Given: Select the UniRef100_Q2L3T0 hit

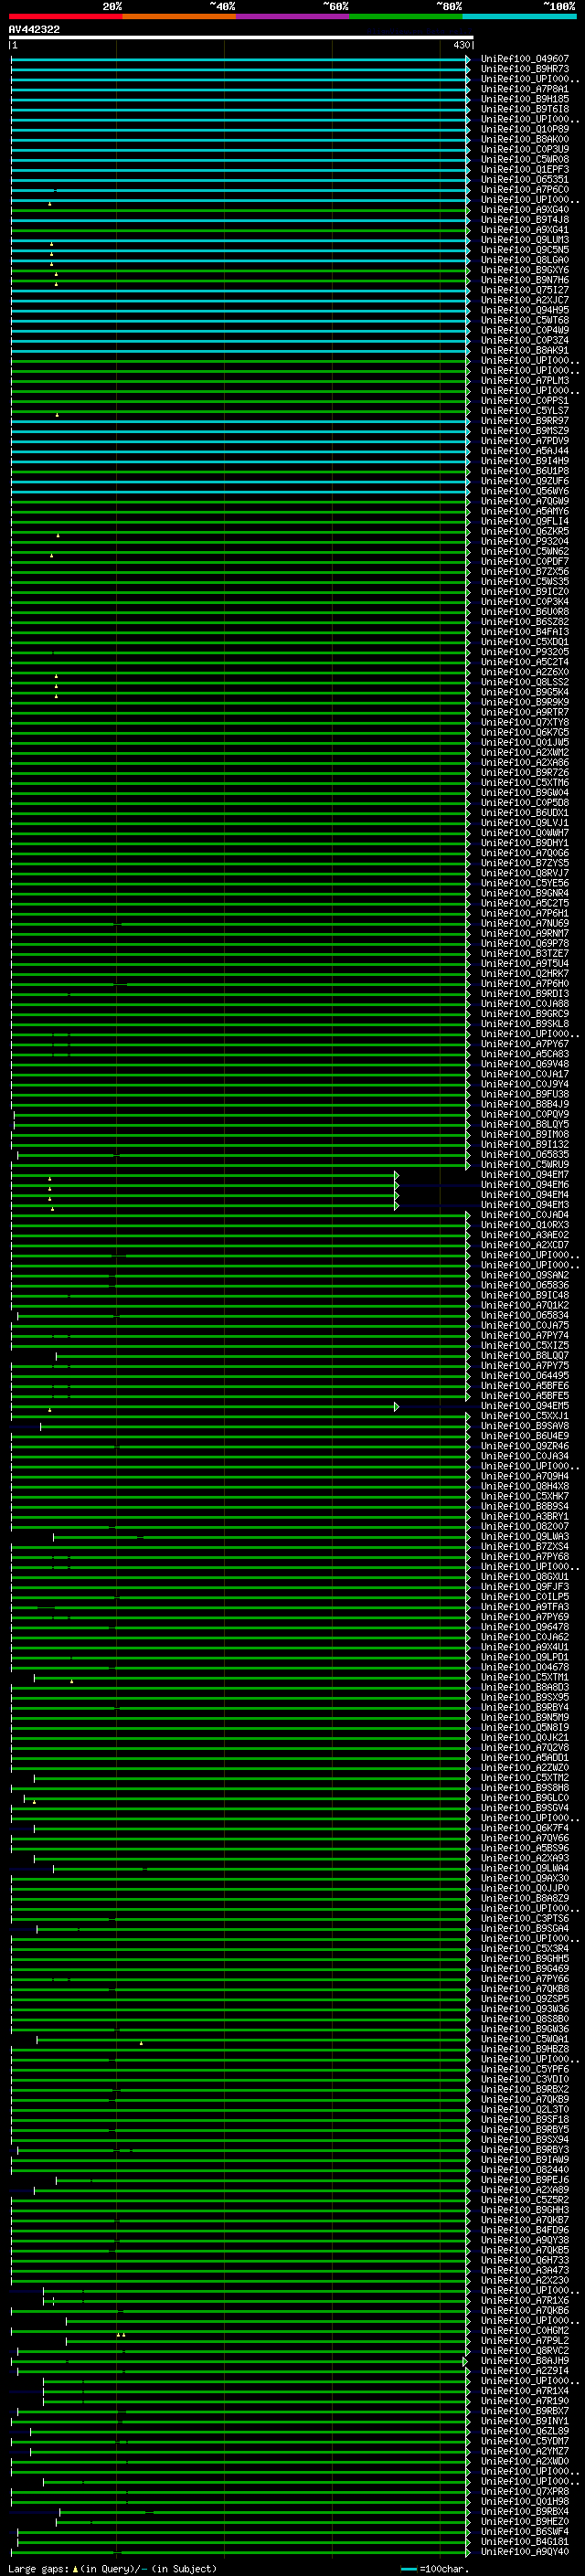Looking at the screenshot, I should (x=525, y=2109).
